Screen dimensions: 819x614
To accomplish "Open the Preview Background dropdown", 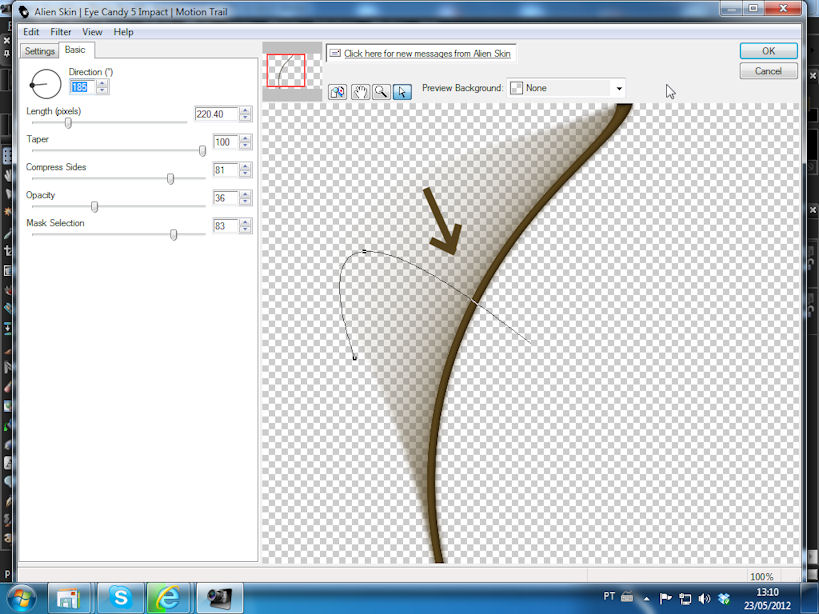I will tap(619, 88).
